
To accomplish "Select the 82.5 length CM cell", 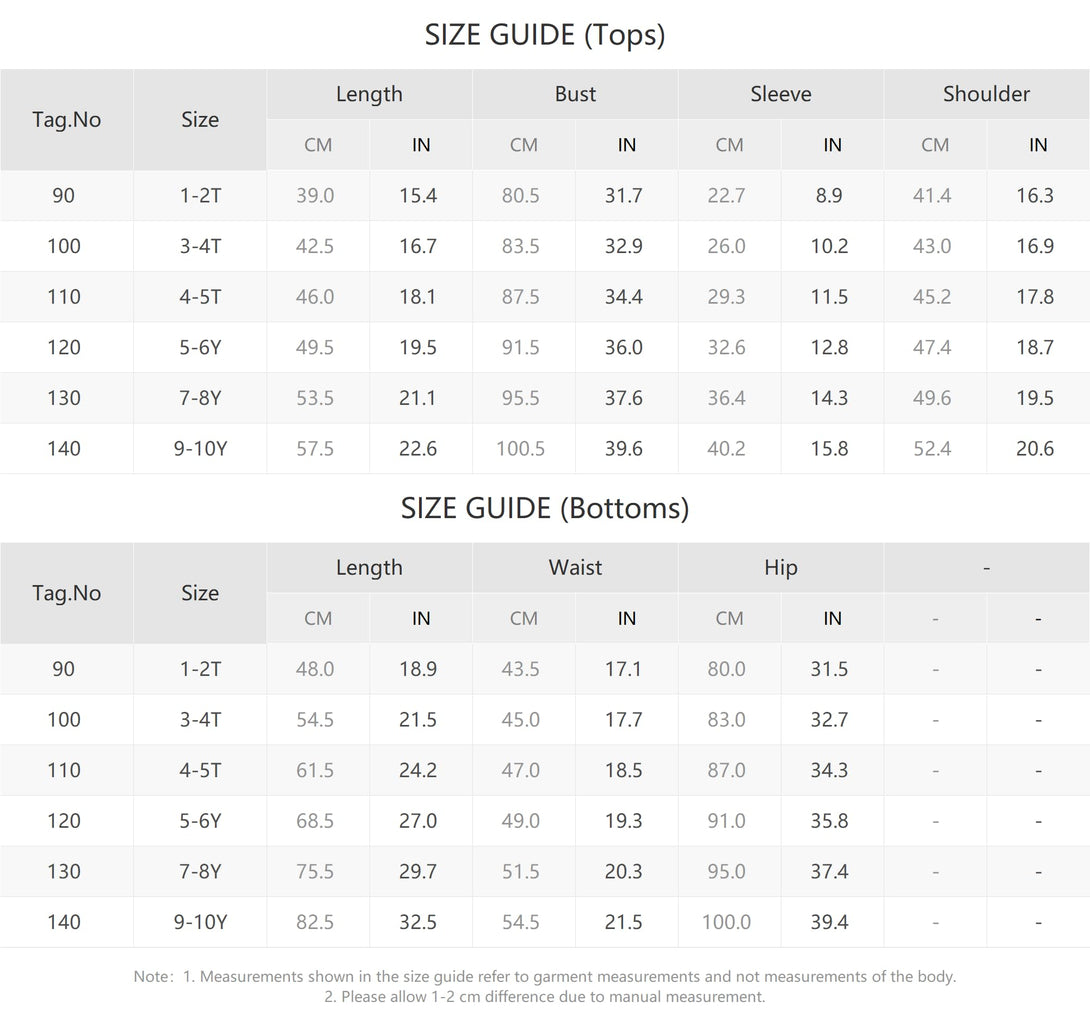I will click(x=315, y=922).
